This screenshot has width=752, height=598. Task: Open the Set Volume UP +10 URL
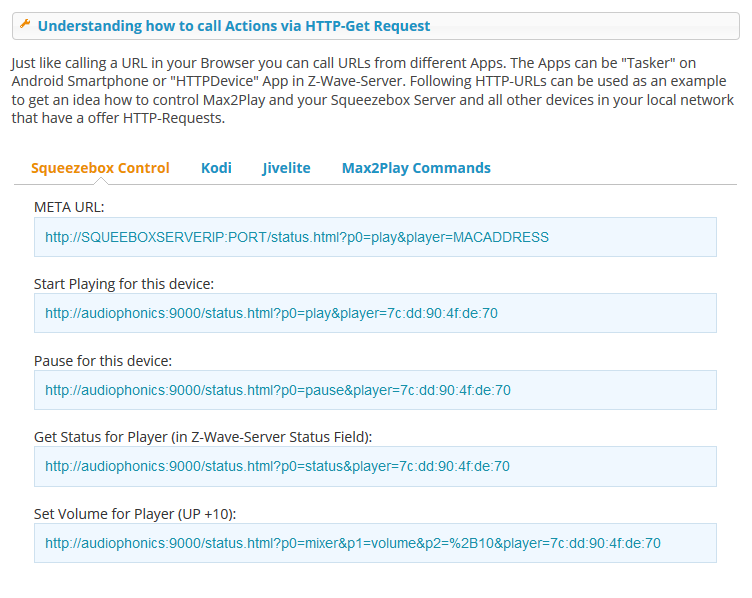coord(353,543)
